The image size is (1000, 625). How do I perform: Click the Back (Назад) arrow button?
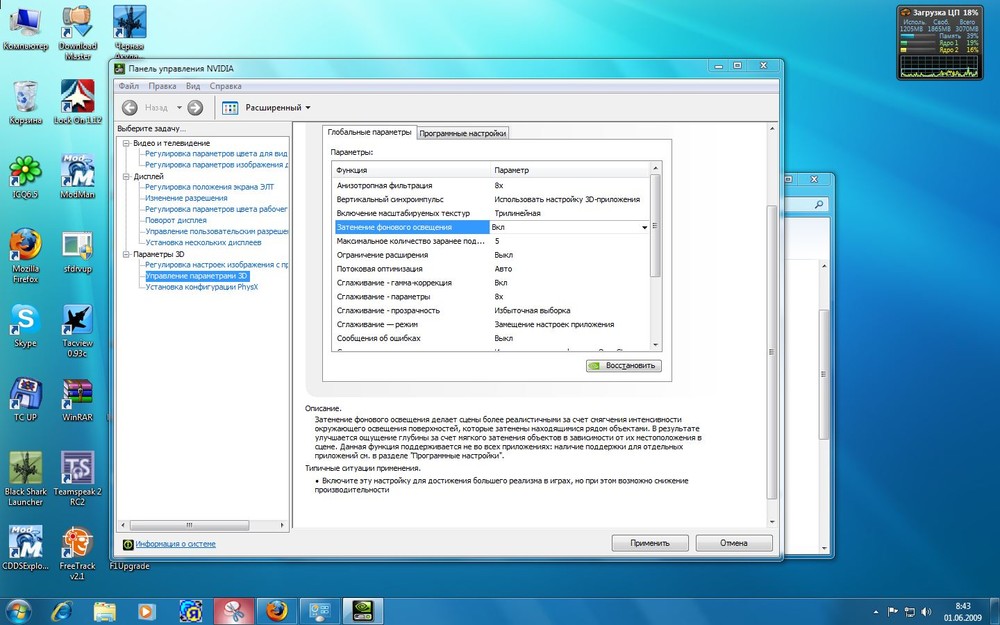point(130,108)
